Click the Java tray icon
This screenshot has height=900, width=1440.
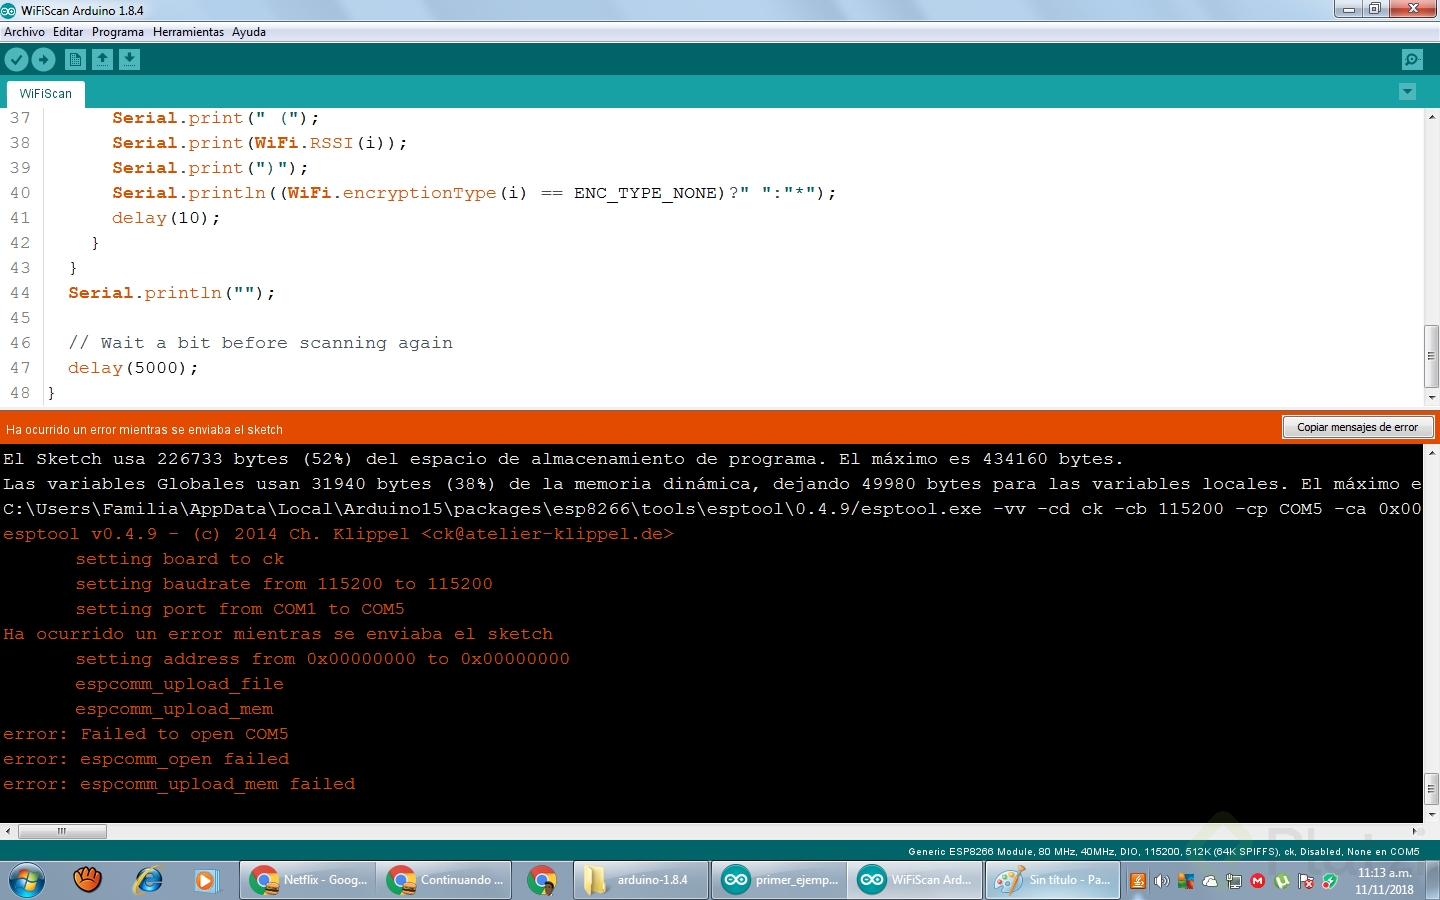[x=1137, y=881]
